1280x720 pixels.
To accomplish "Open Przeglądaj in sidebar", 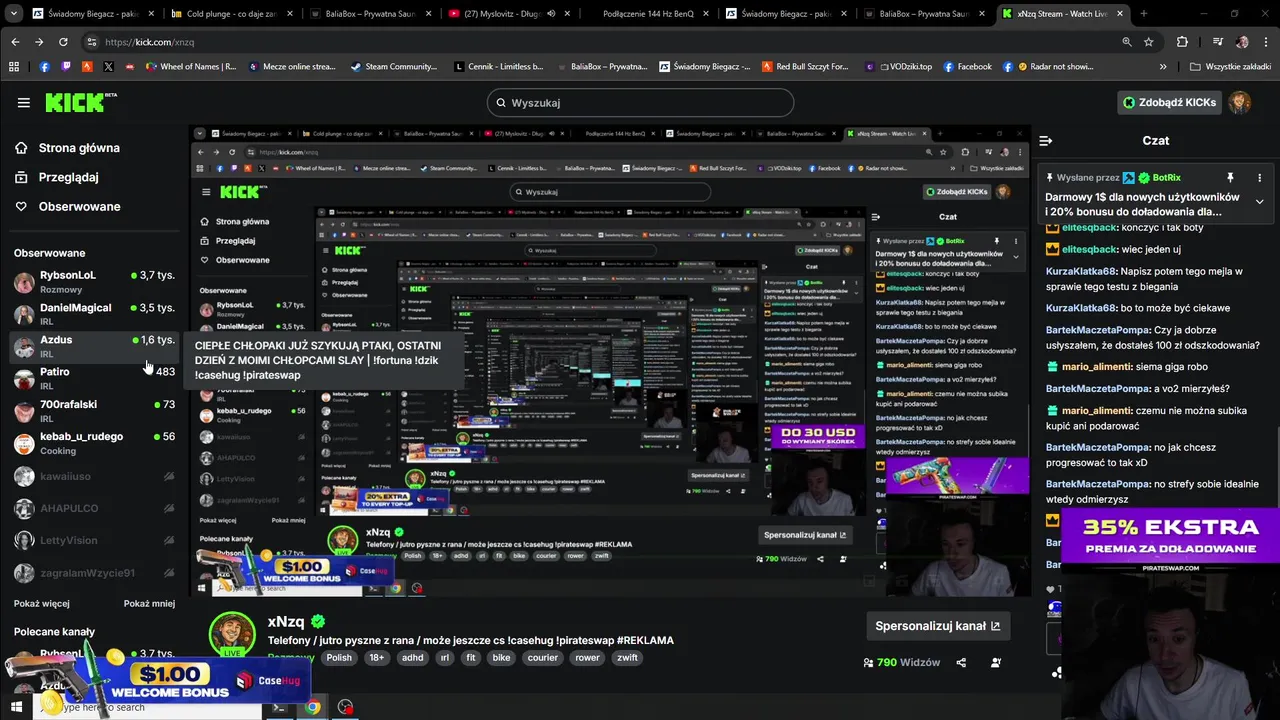I will (x=68, y=177).
